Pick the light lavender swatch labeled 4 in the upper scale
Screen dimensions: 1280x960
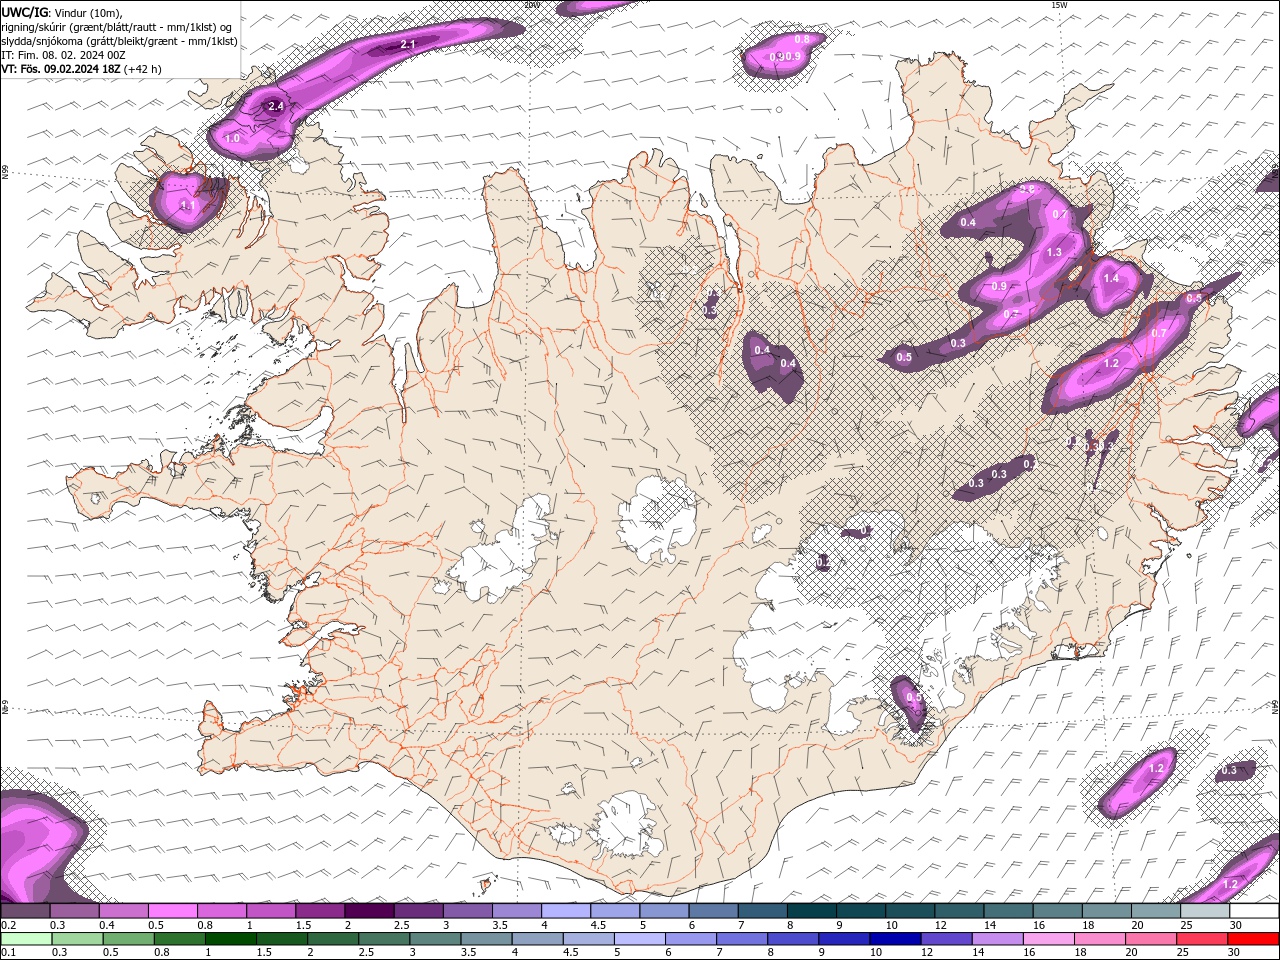click(x=566, y=911)
